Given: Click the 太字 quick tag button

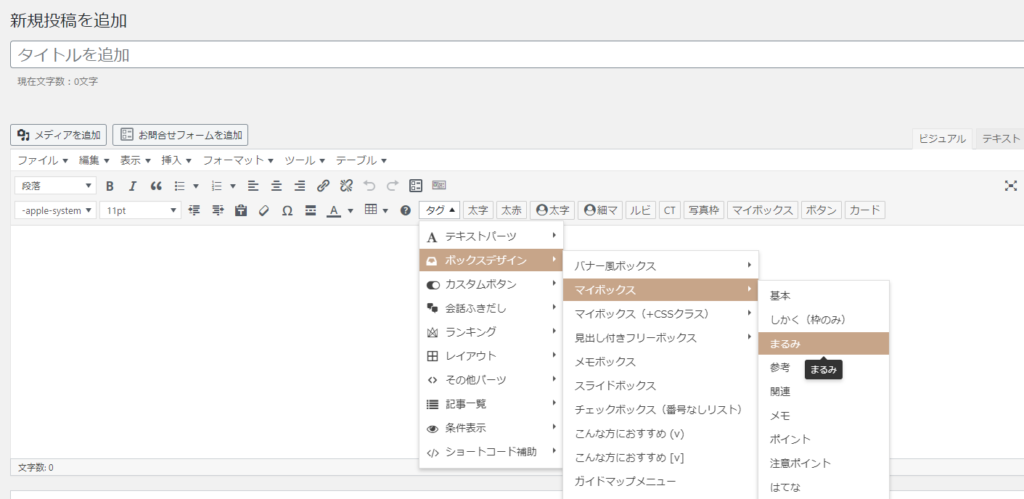Looking at the screenshot, I should pyautogui.click(x=479, y=210).
